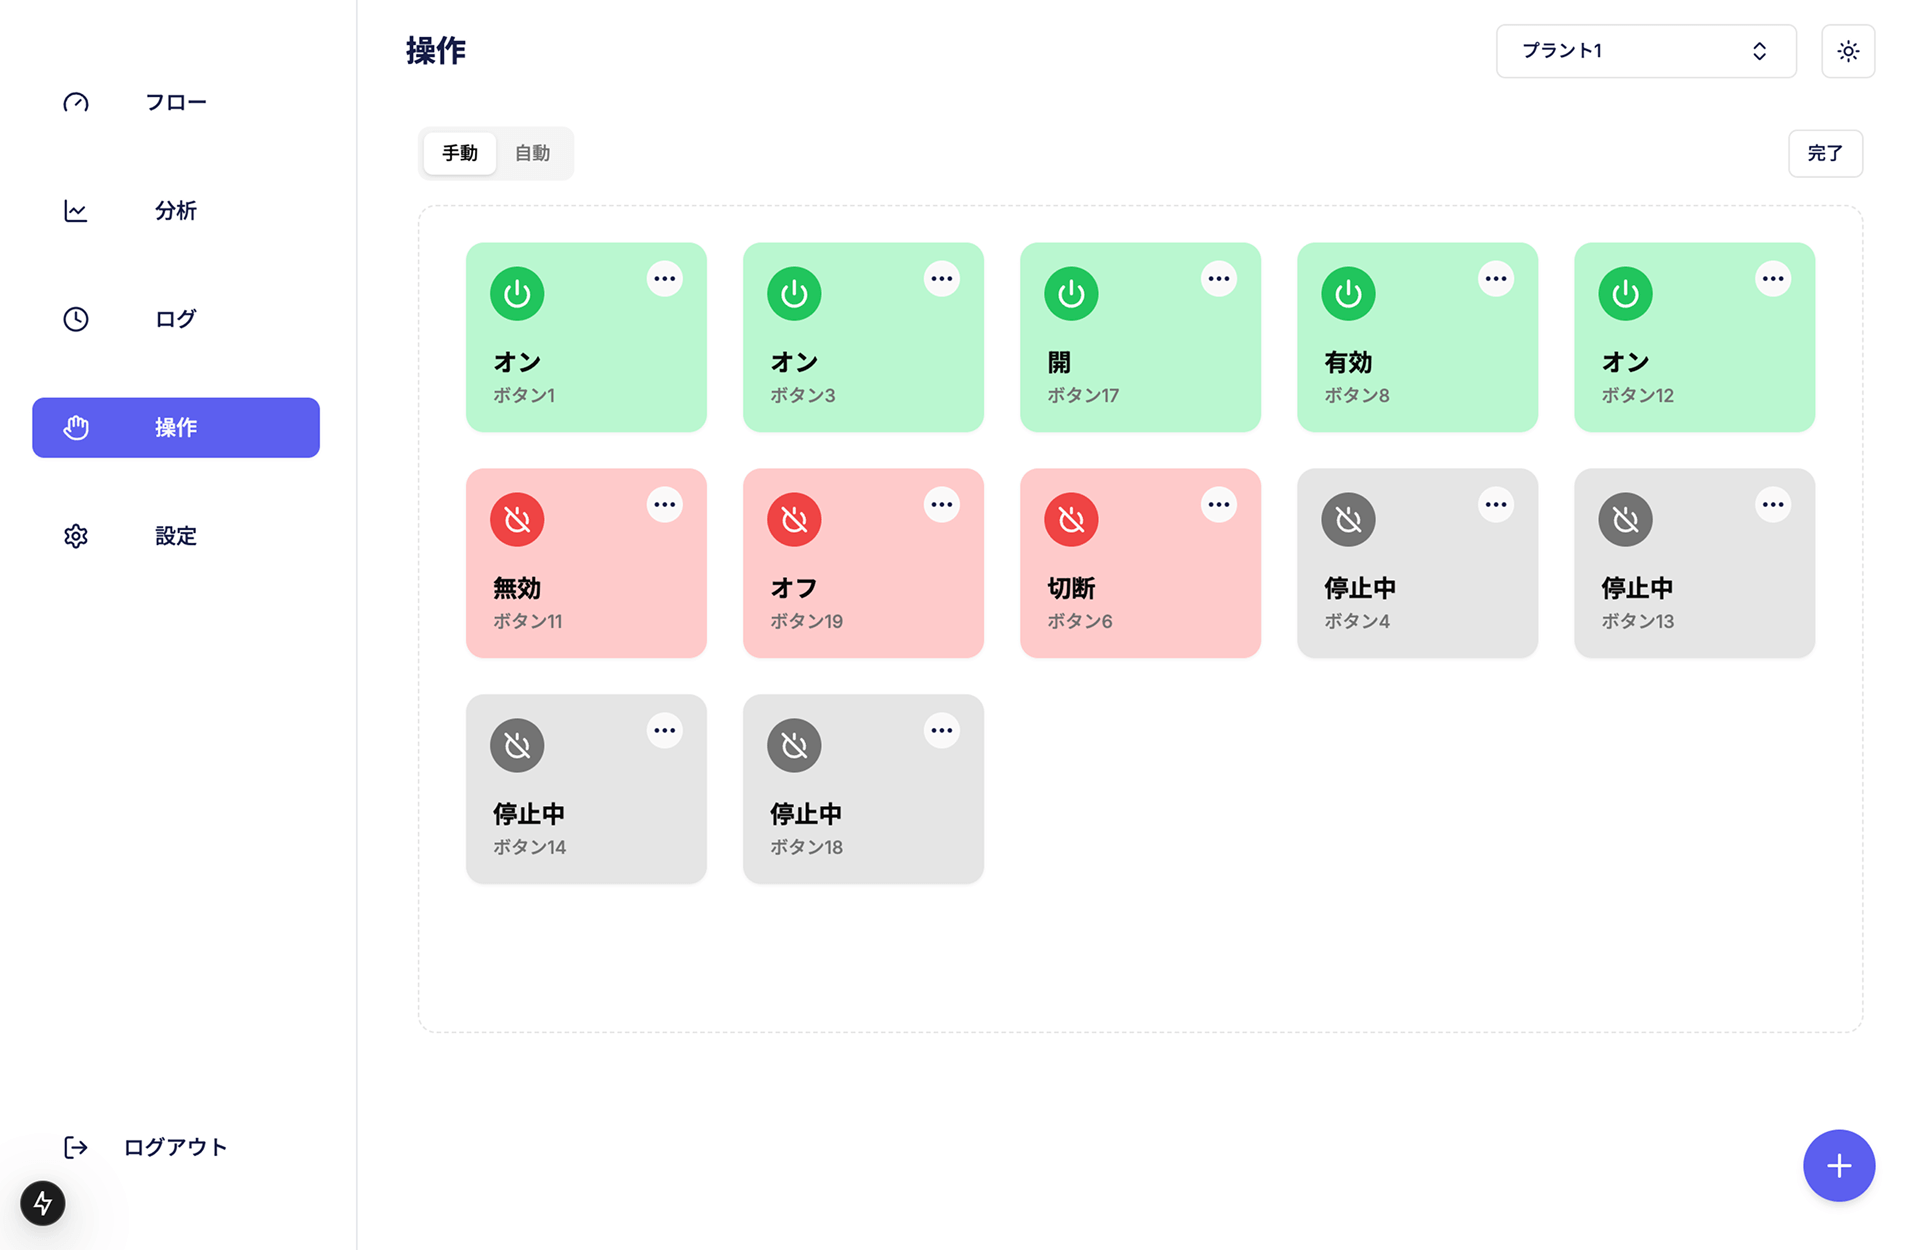Toggle the red power icon on ボタン11

517,520
